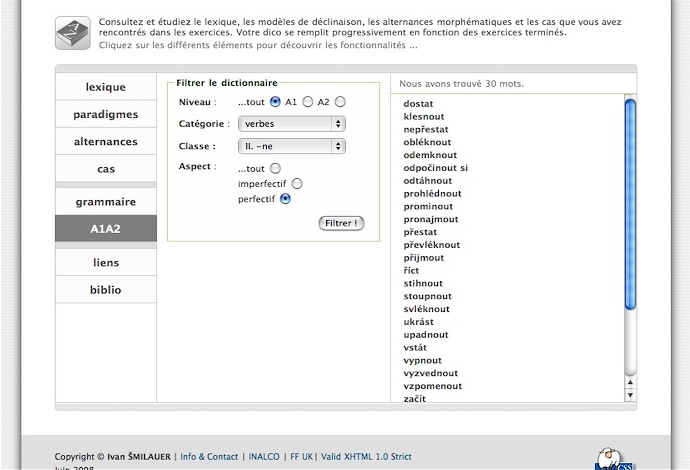Select the '...tout' niveau radio button
Screen dimensions: 690x470
tap(275, 102)
